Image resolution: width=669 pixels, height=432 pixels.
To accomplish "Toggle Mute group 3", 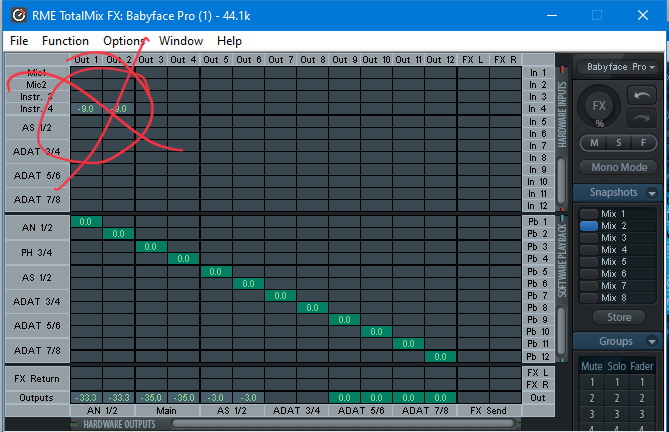I will [592, 414].
